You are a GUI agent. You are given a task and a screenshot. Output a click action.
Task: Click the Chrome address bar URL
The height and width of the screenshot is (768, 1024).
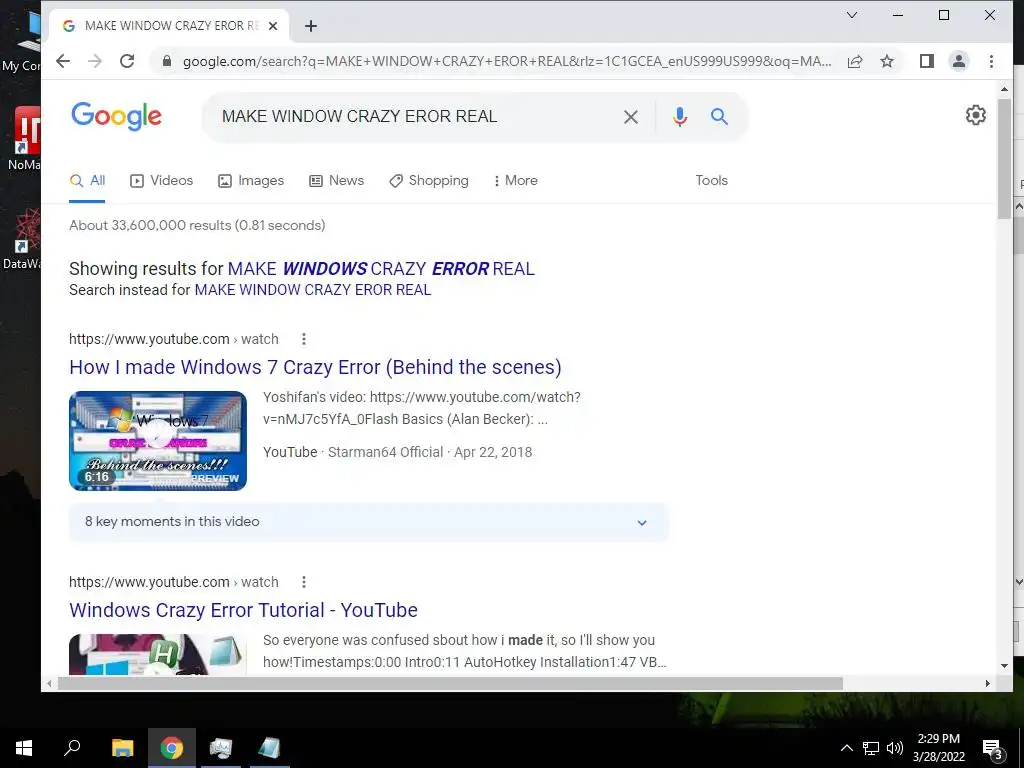tap(507, 61)
